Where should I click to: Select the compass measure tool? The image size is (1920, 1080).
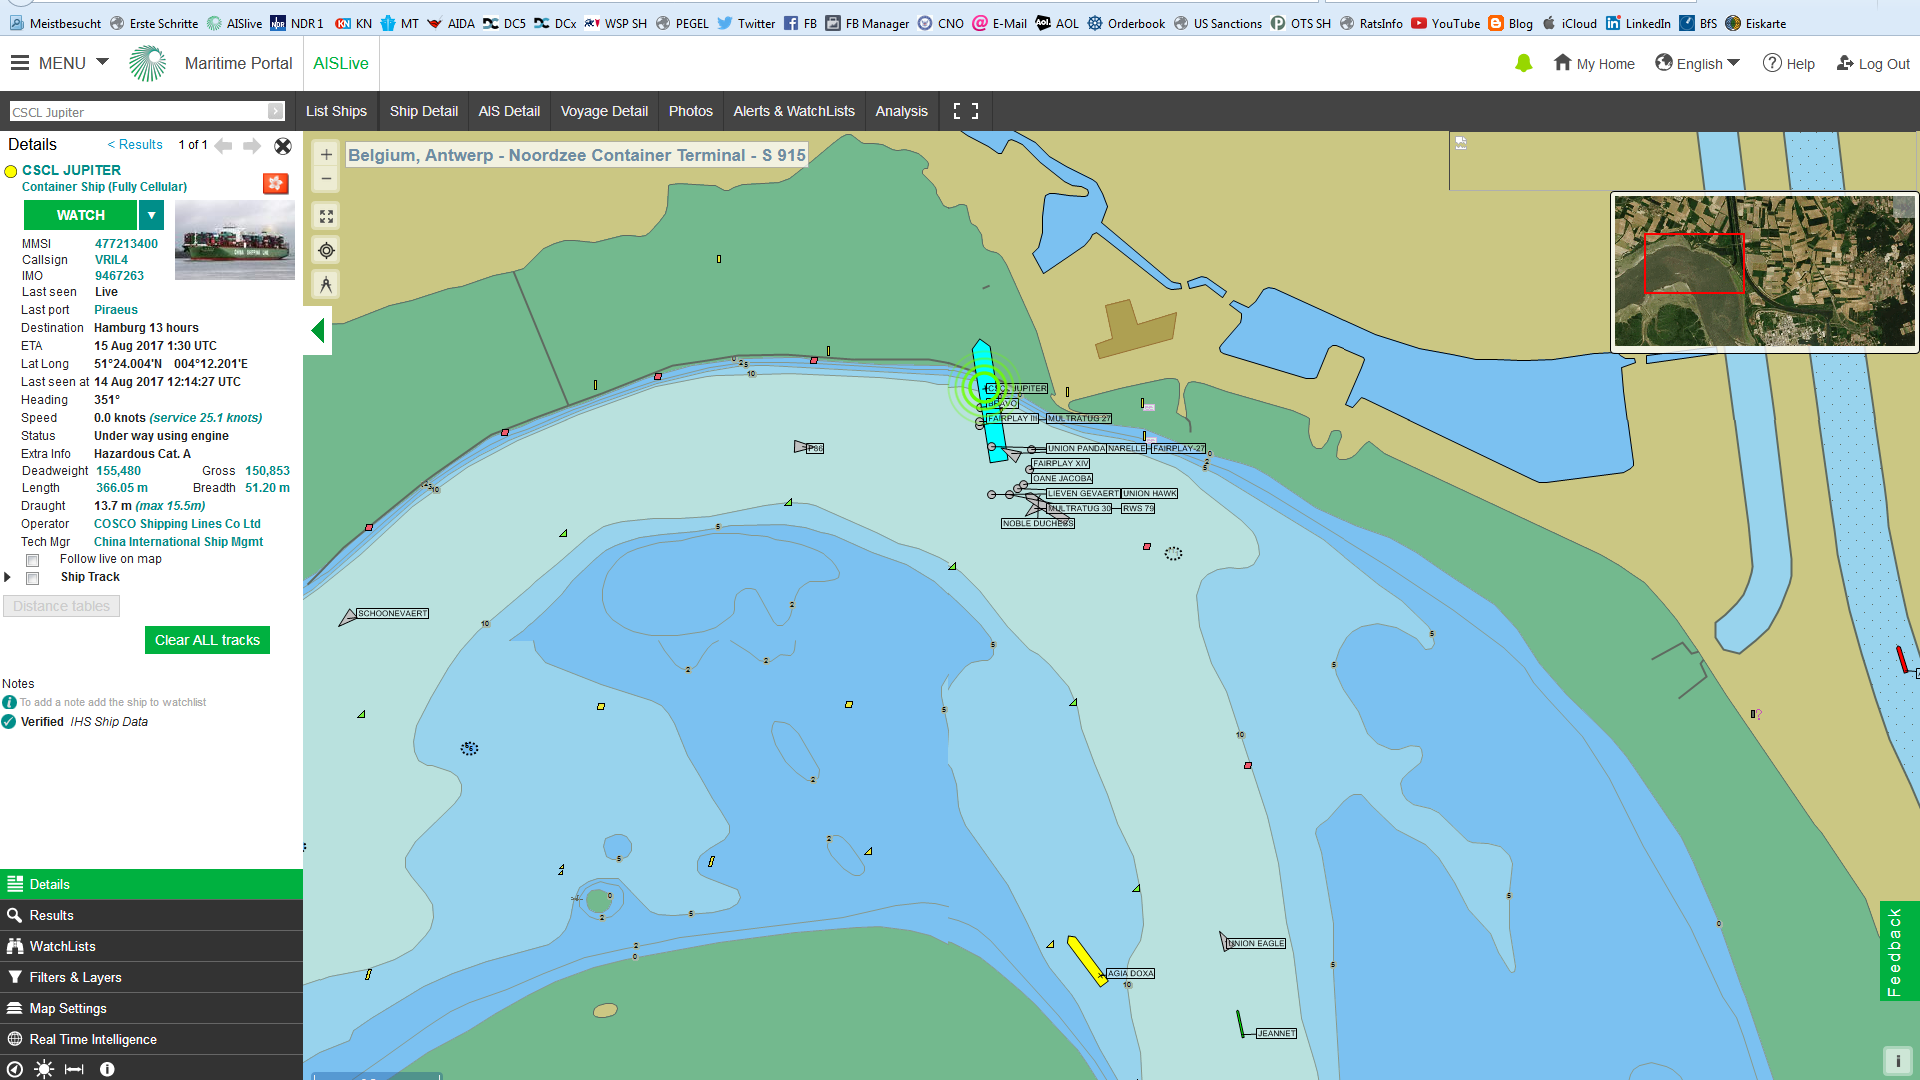pyautogui.click(x=326, y=285)
